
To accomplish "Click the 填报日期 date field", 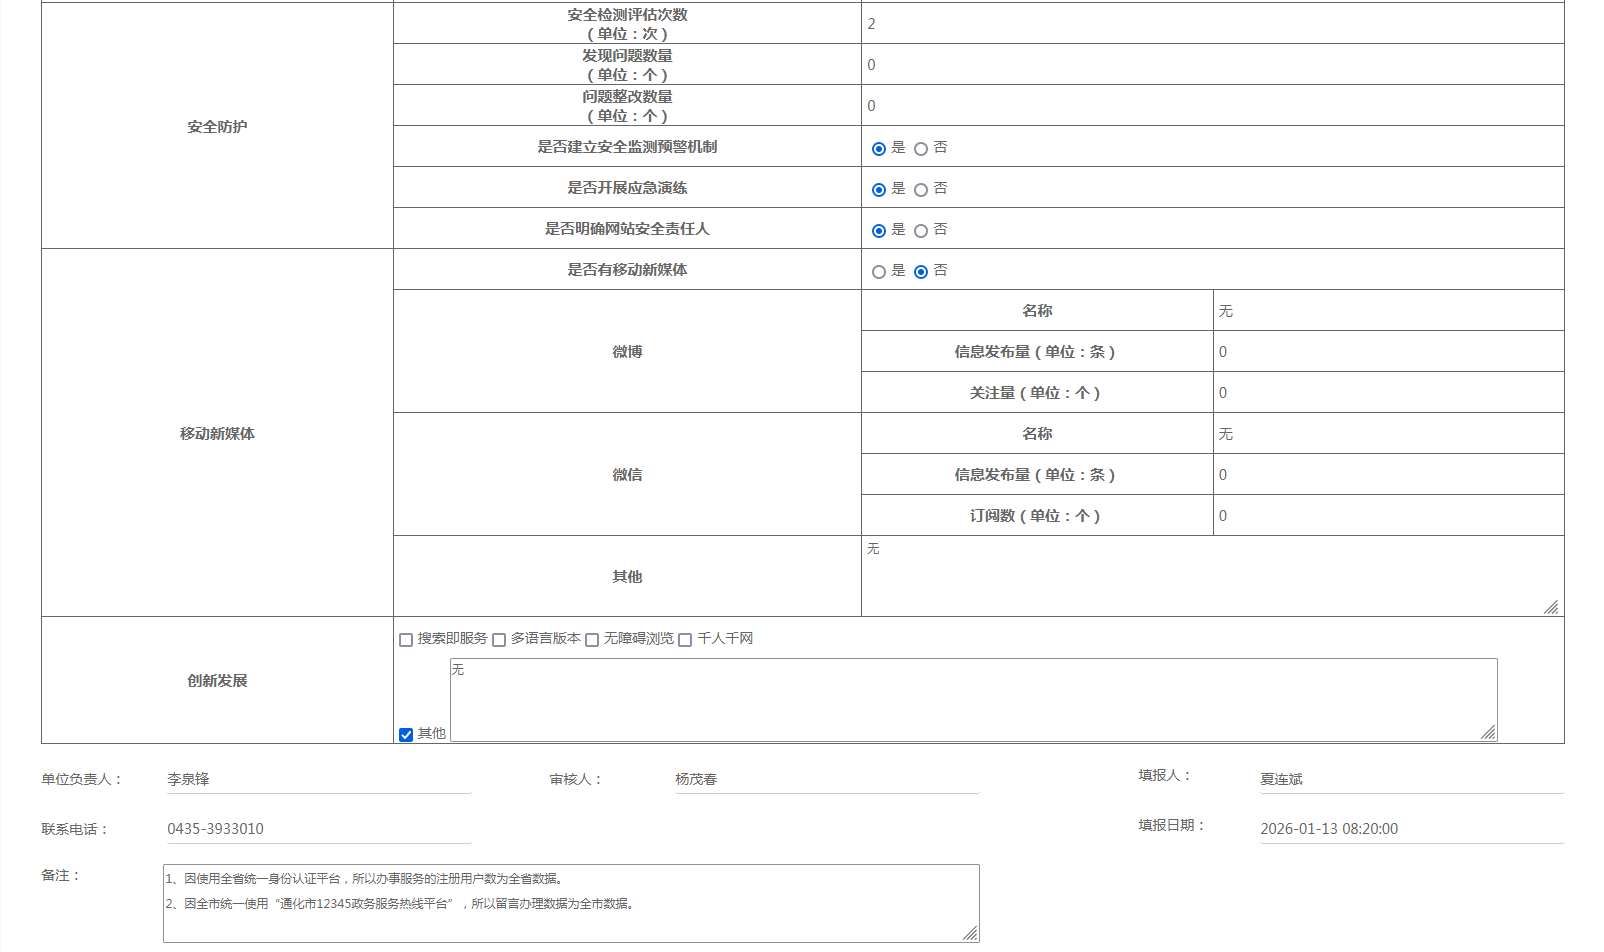I will pos(1411,829).
